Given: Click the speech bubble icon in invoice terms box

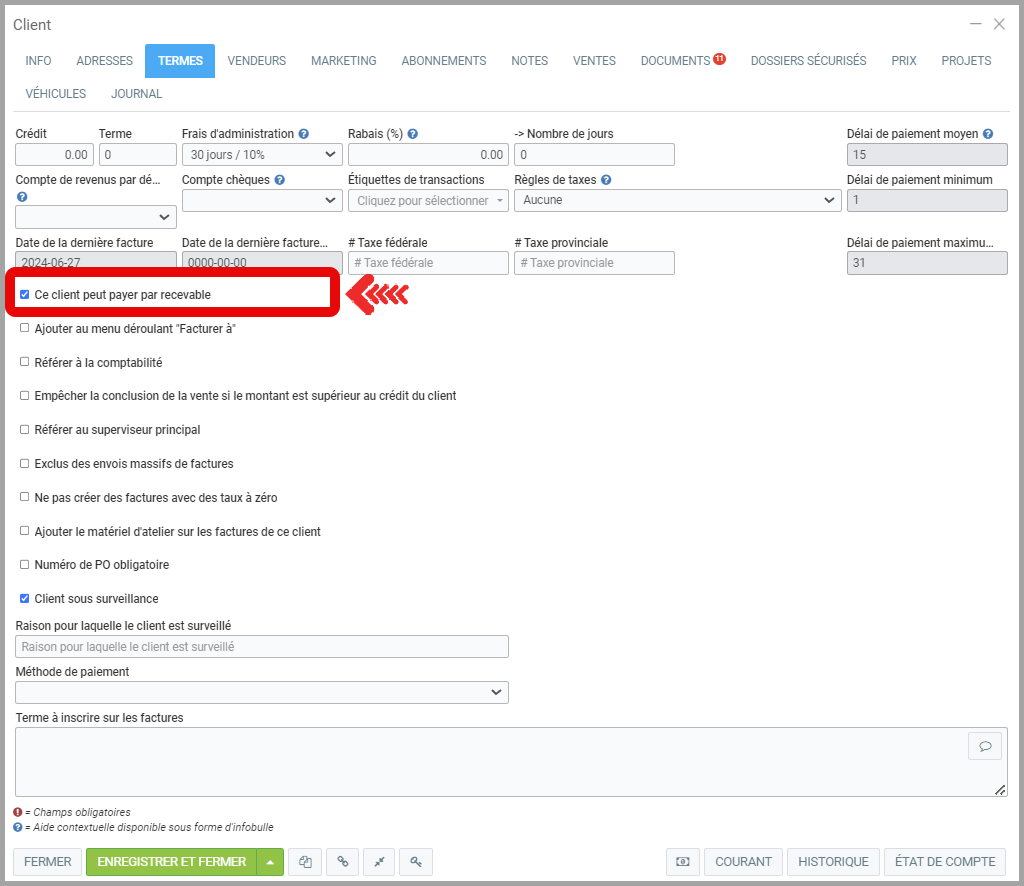Looking at the screenshot, I should point(985,746).
